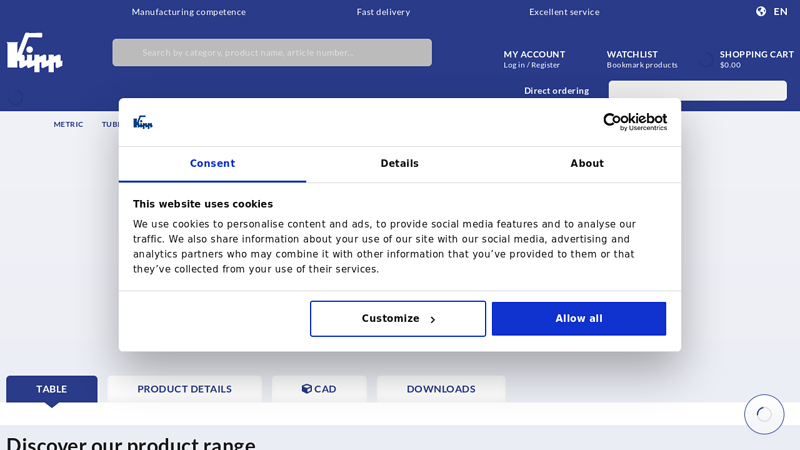Expand the Customize cookie options
This screenshot has width=800, height=450.
(398, 319)
